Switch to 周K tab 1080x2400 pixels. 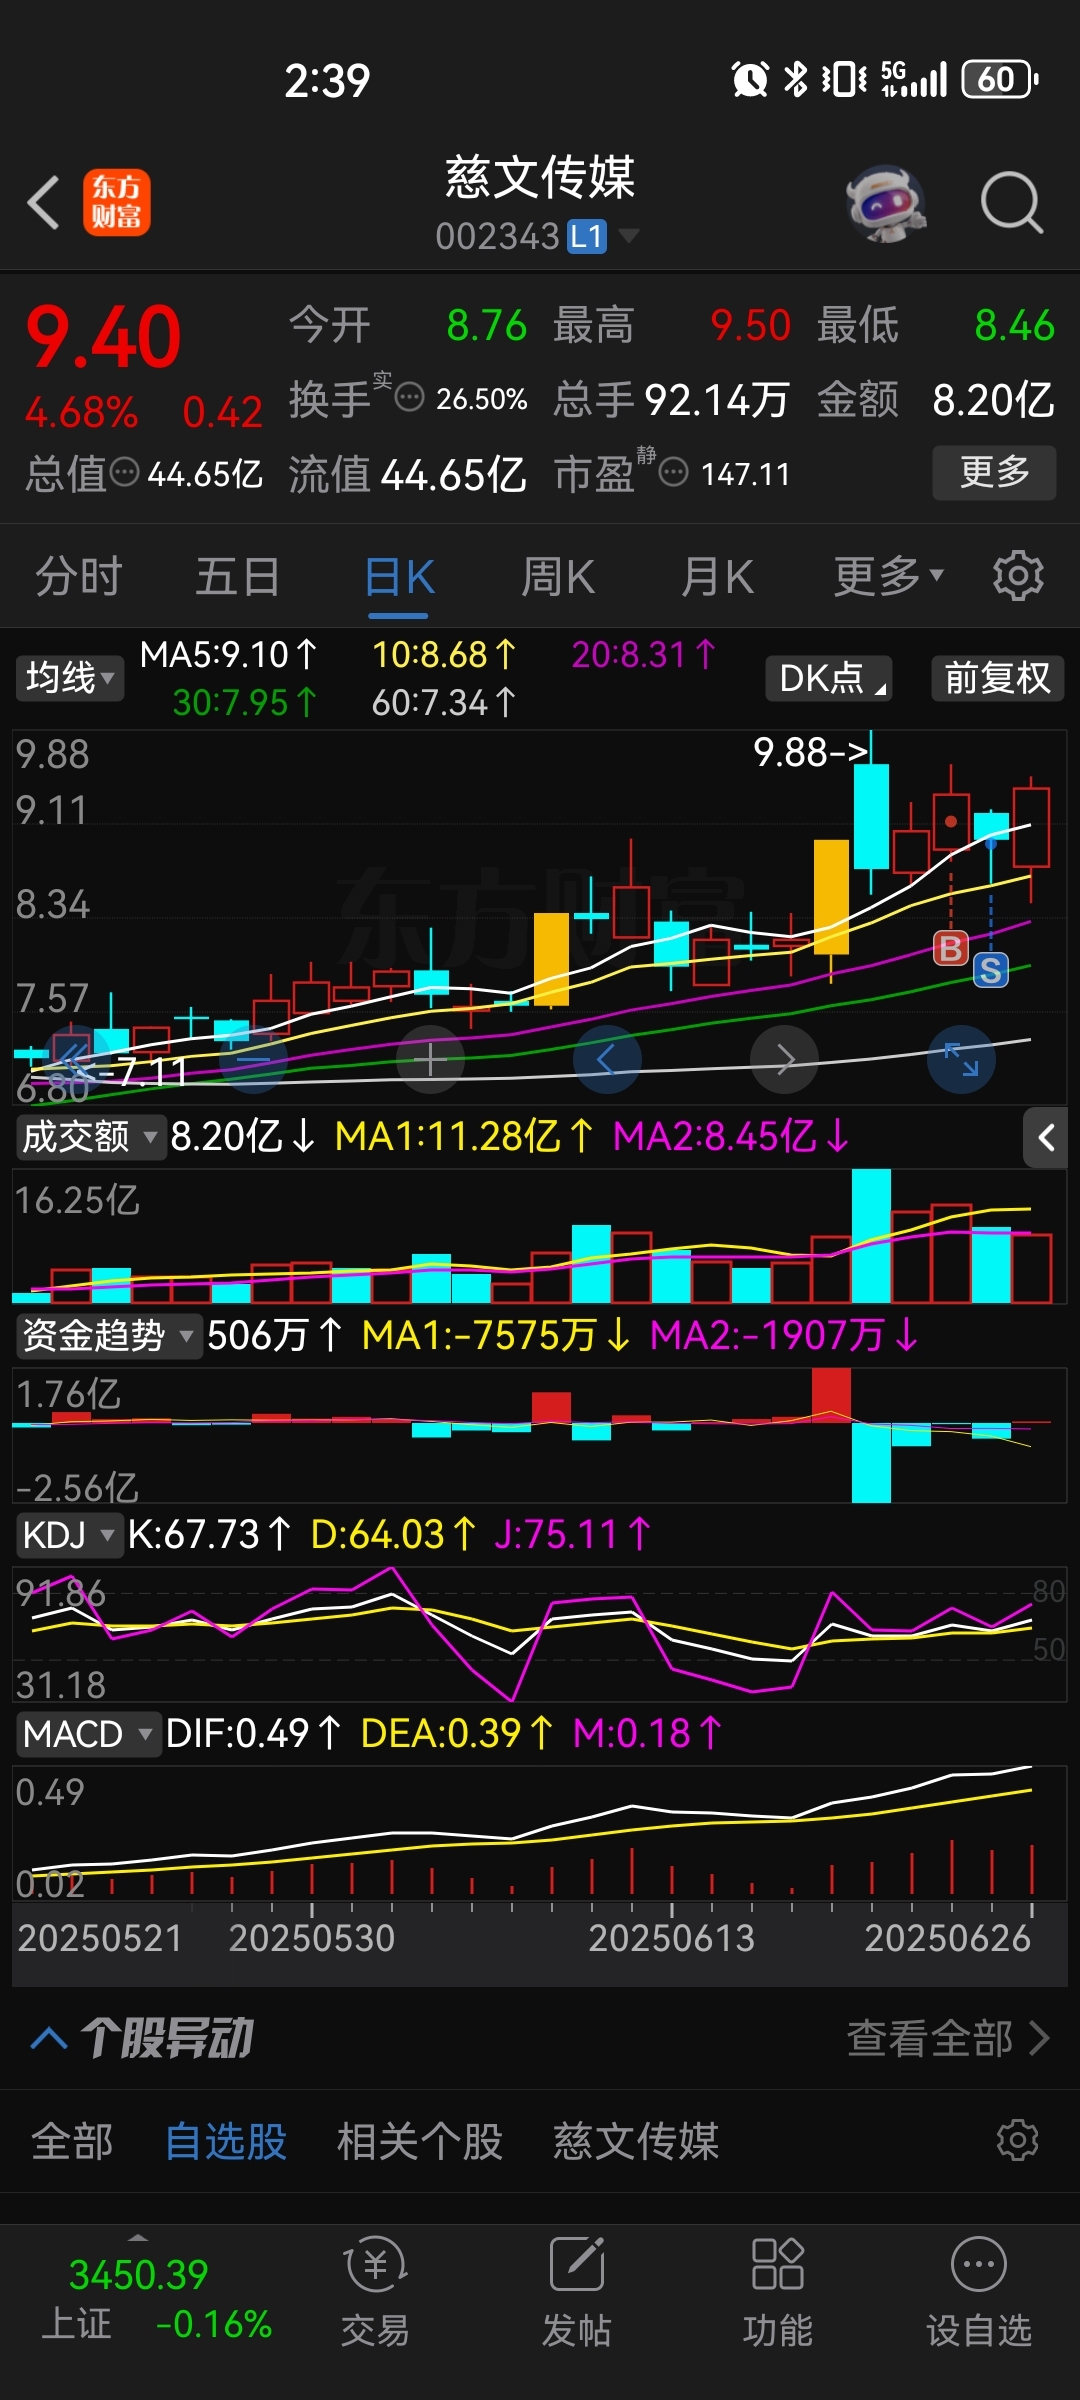[x=558, y=576]
